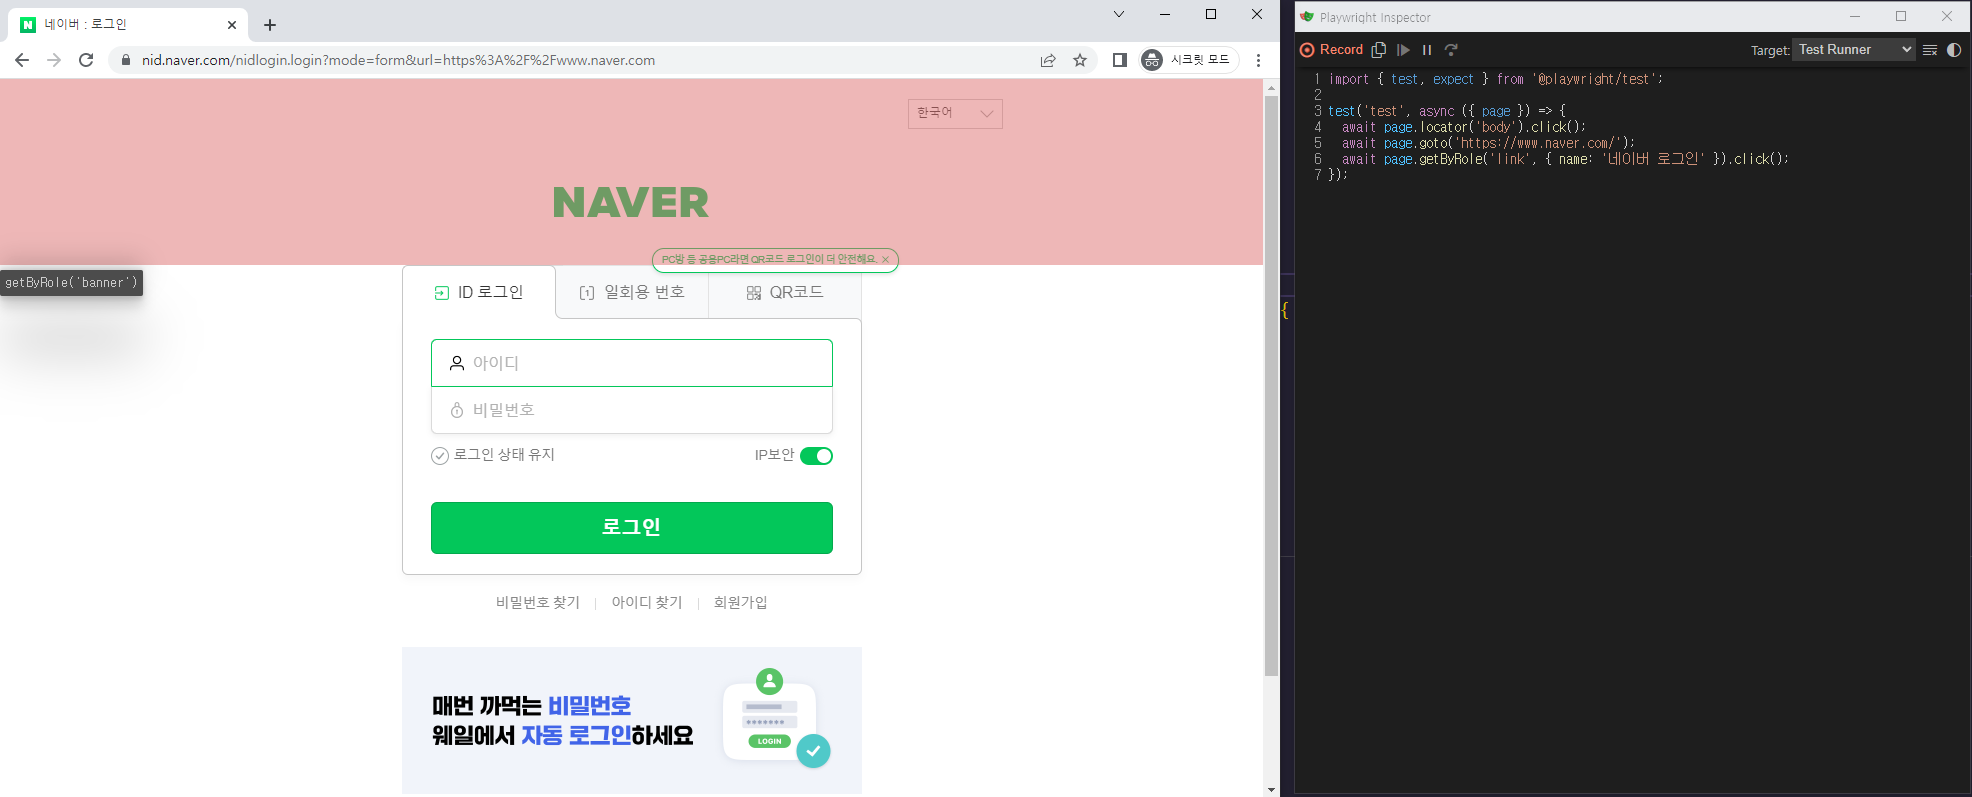This screenshot has width=1972, height=797.
Task: Open 아이디 찾기 link
Action: (647, 602)
